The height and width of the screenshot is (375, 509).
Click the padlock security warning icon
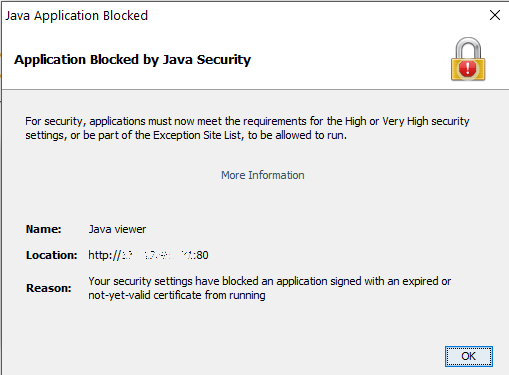pos(468,59)
